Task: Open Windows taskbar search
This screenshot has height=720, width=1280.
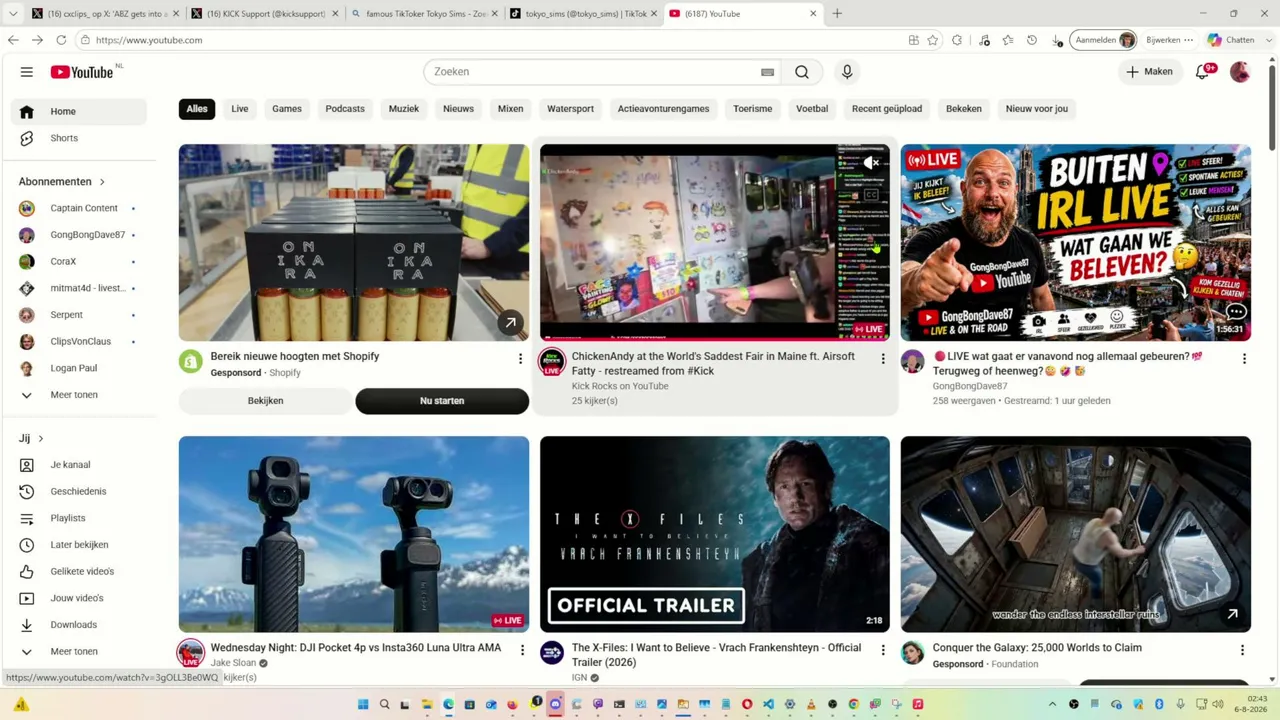Action: click(x=384, y=705)
